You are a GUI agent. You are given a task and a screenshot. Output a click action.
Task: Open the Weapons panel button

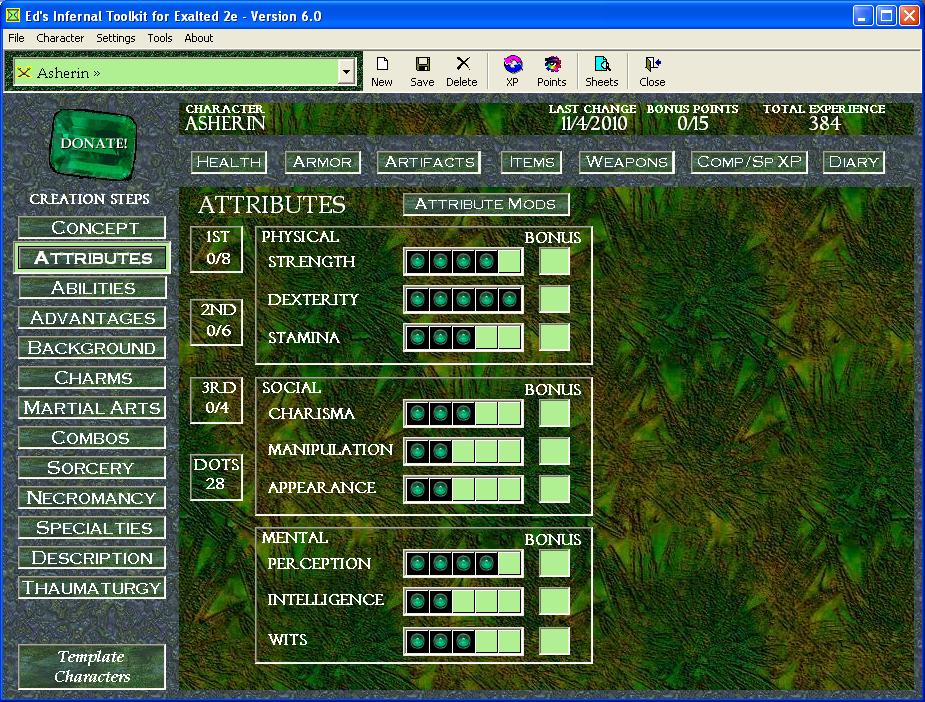click(627, 162)
